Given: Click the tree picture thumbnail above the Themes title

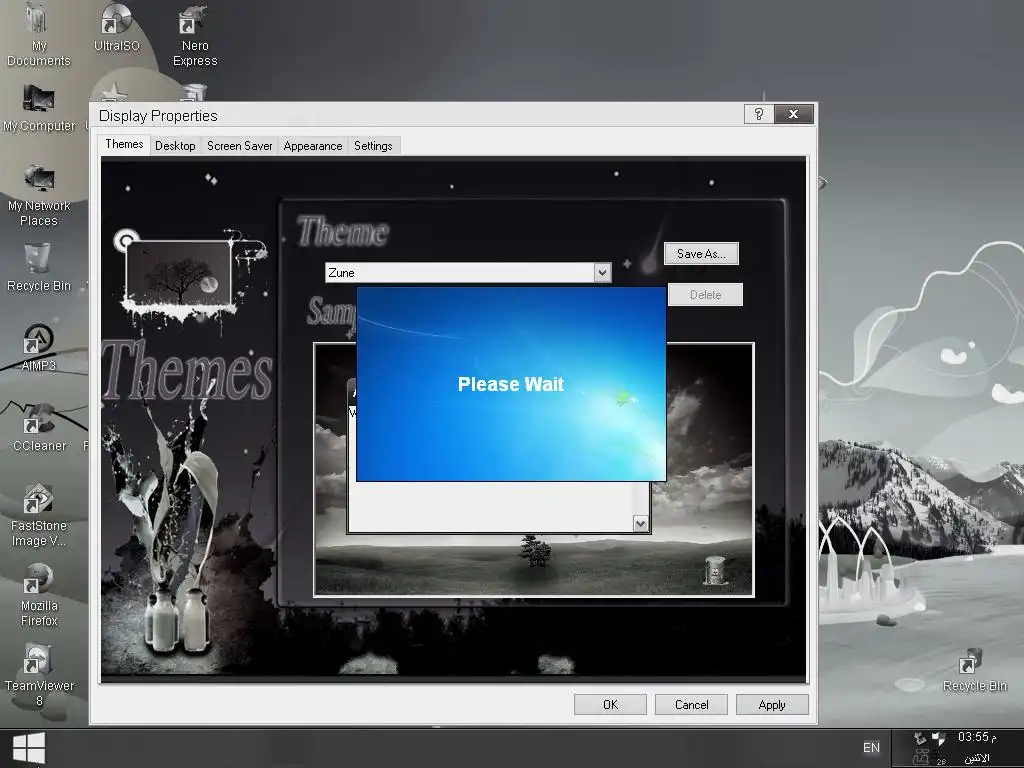Looking at the screenshot, I should point(178,272).
